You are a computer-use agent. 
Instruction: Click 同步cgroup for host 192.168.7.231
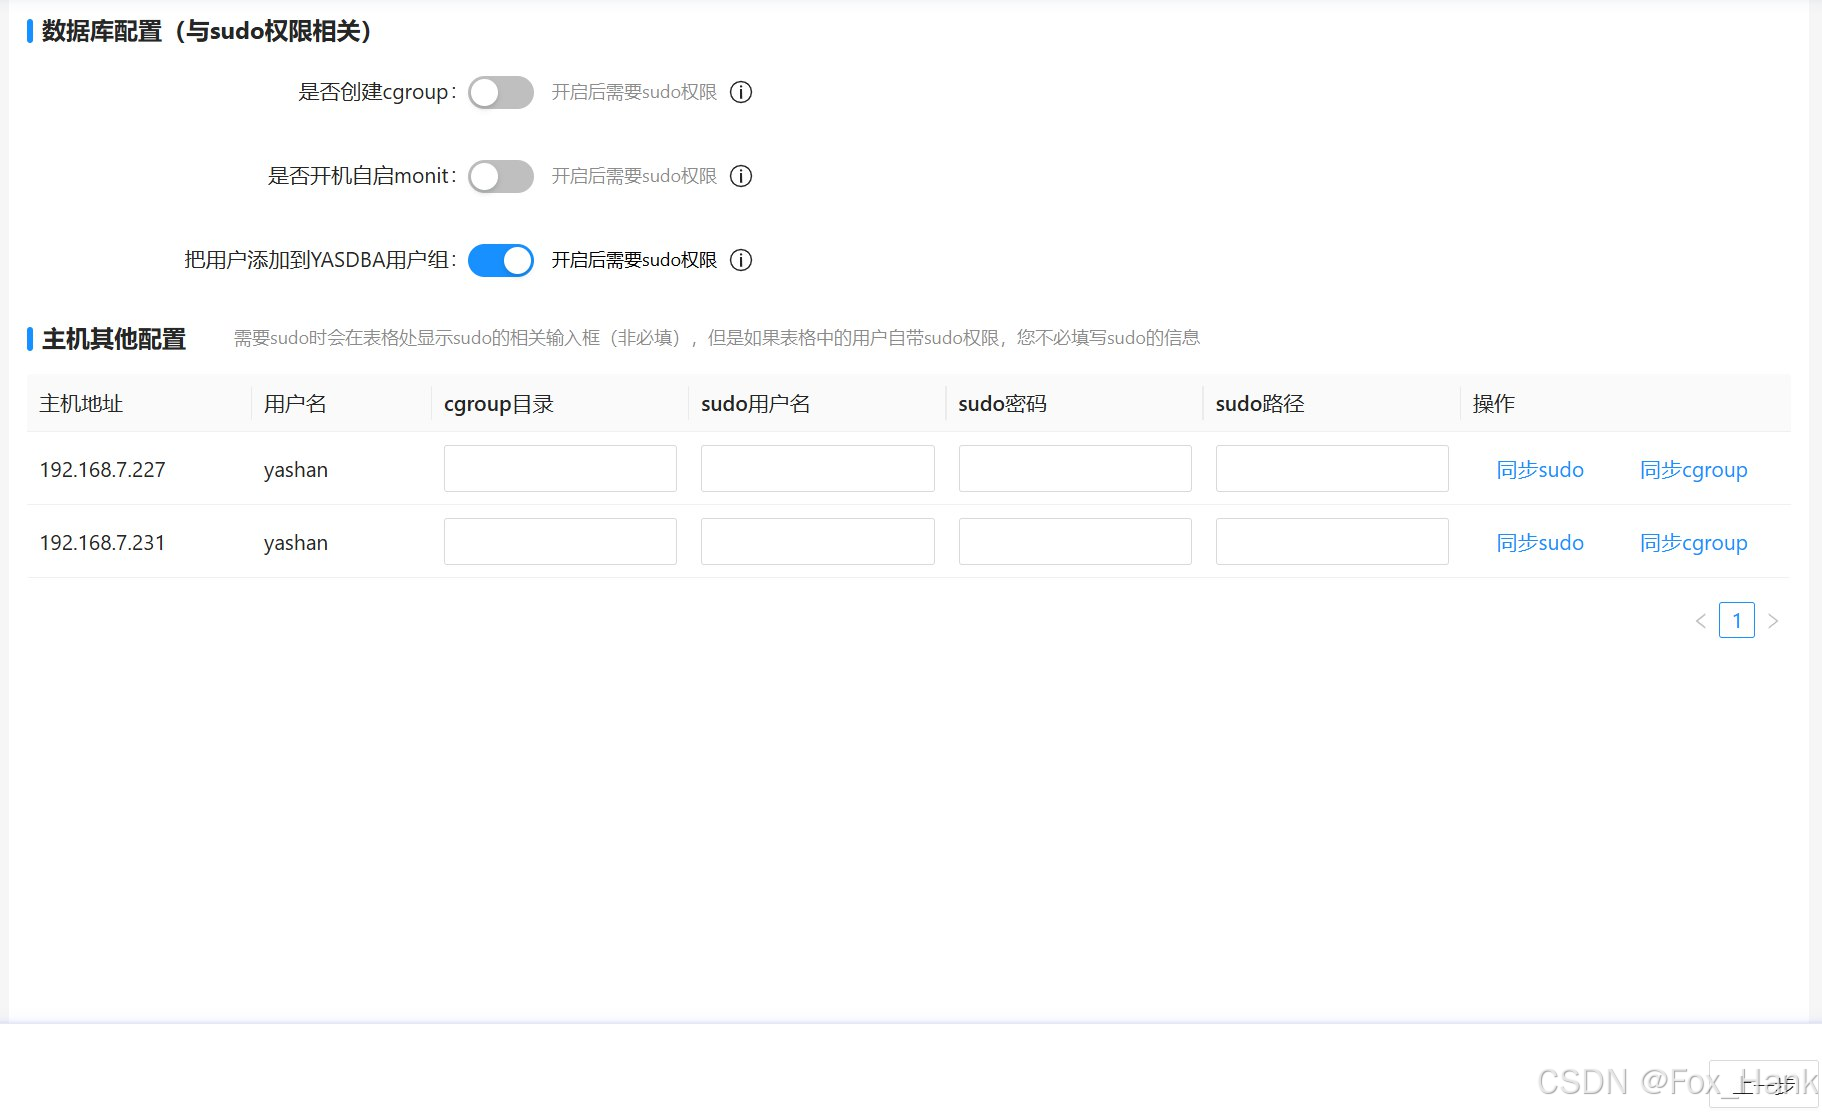pyautogui.click(x=1694, y=543)
